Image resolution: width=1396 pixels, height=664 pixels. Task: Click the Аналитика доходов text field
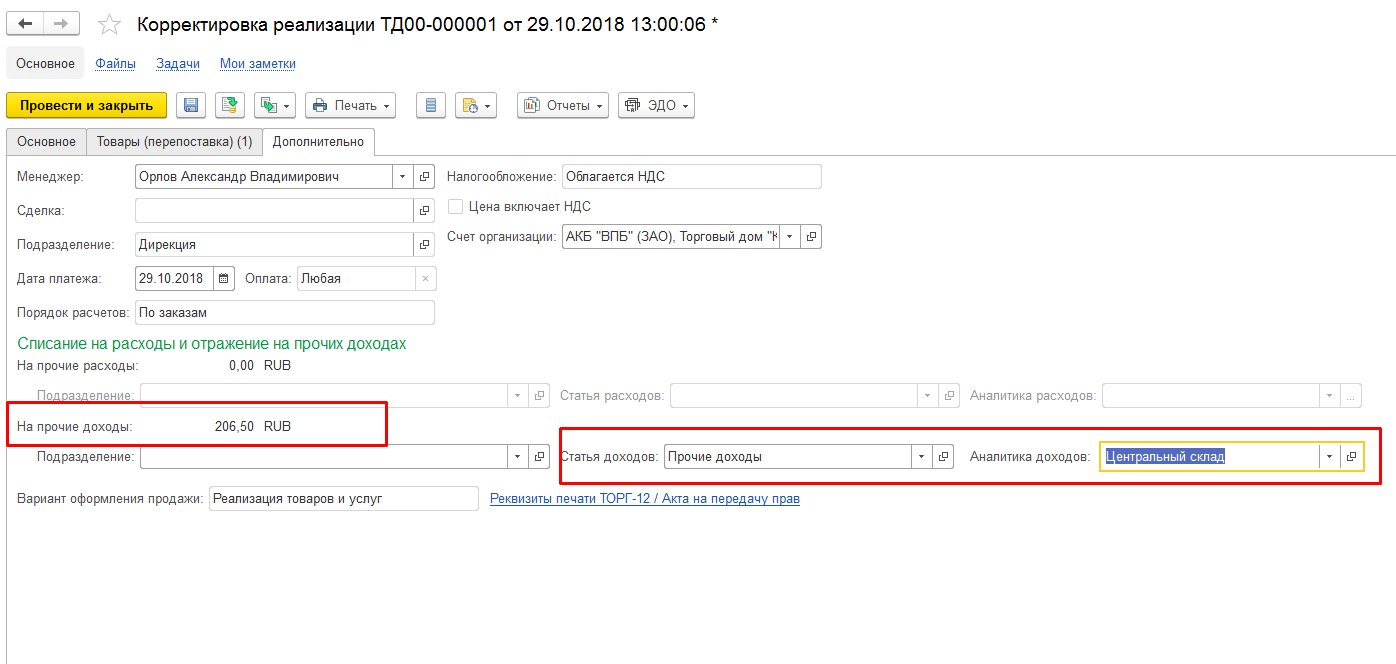tap(1209, 456)
